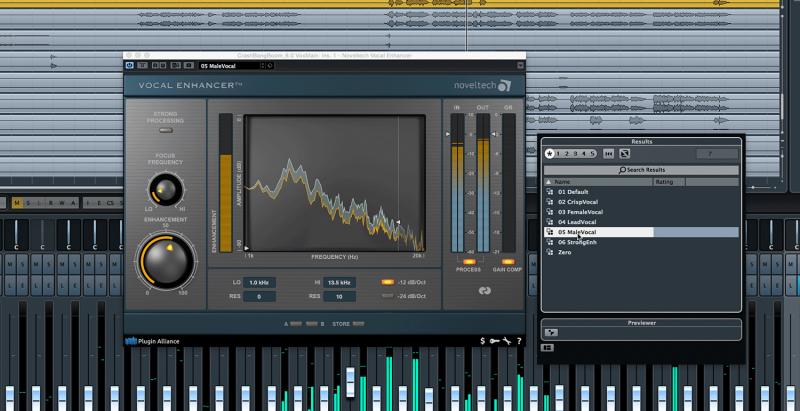800x411 pixels.
Task: Open the preset management icon beside preset name
Action: [269, 66]
